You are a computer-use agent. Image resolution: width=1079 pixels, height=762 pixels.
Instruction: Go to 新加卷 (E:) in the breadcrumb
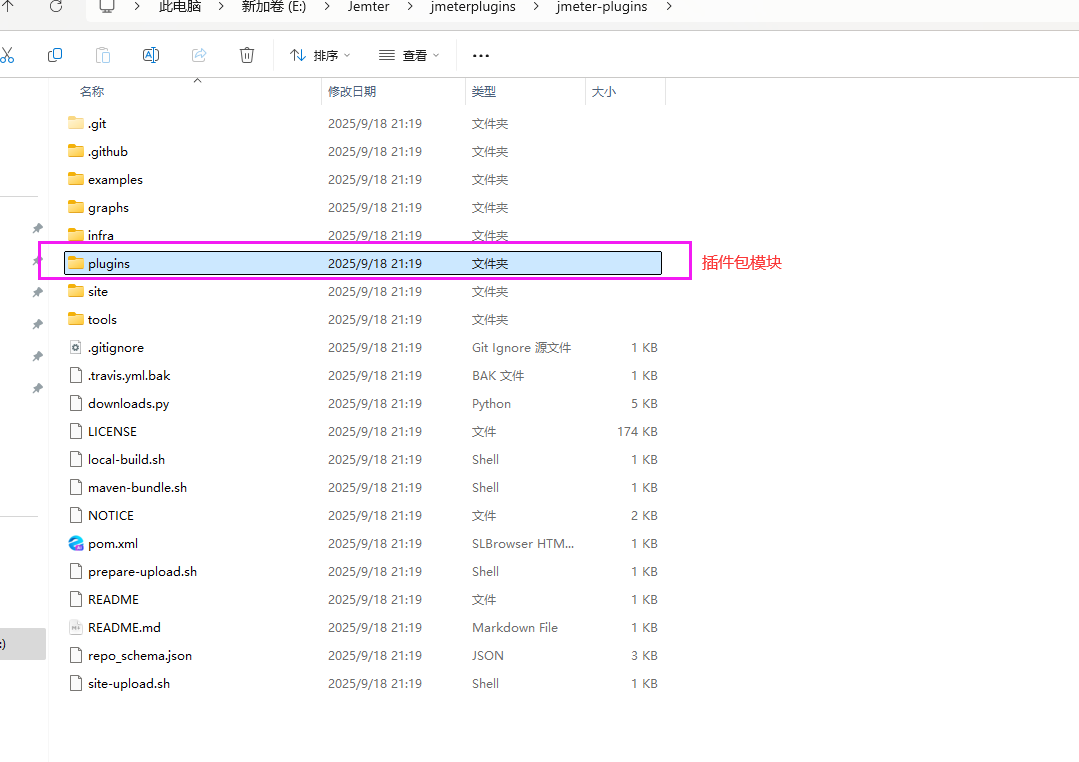[x=274, y=7]
